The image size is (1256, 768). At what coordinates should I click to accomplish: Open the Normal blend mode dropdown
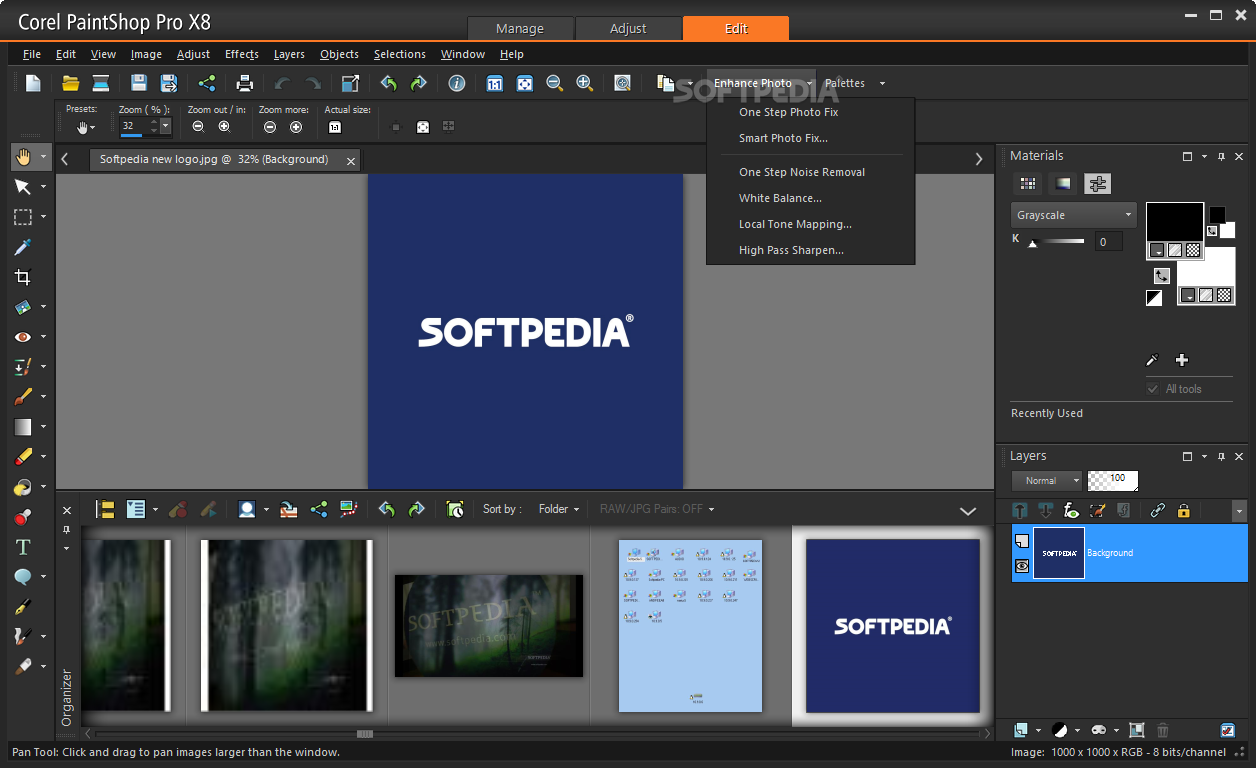click(1046, 481)
